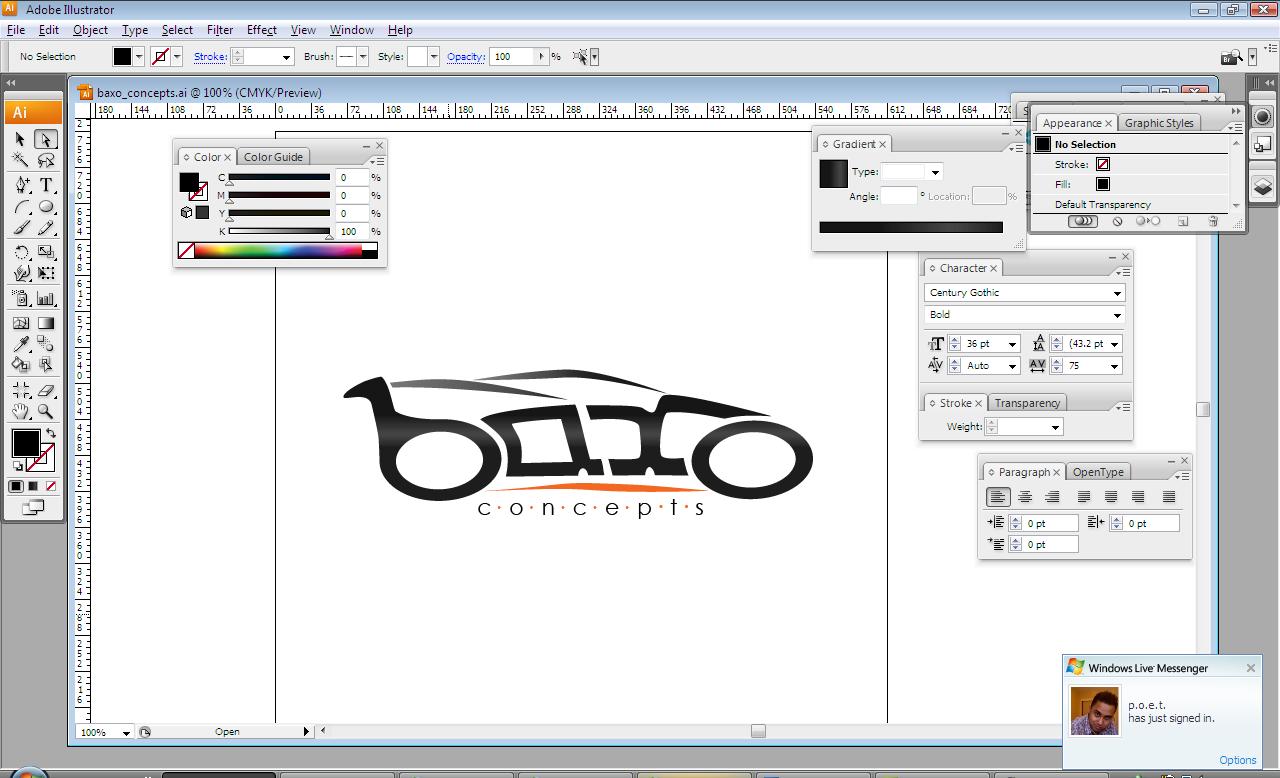Image resolution: width=1280 pixels, height=778 pixels.
Task: Open the Effect menu
Action: 261,30
